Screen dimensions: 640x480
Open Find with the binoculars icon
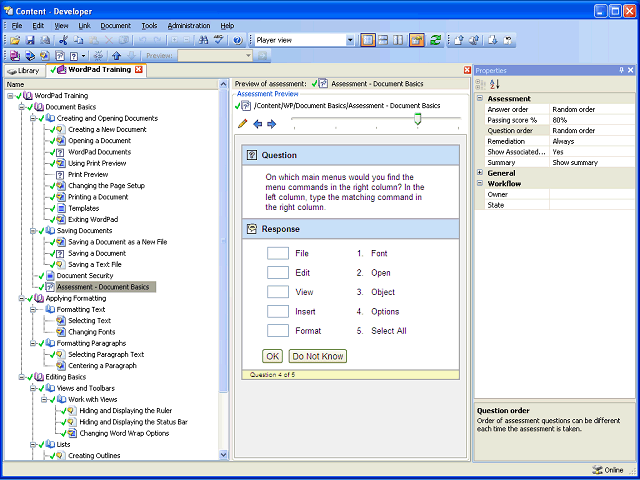(203, 40)
